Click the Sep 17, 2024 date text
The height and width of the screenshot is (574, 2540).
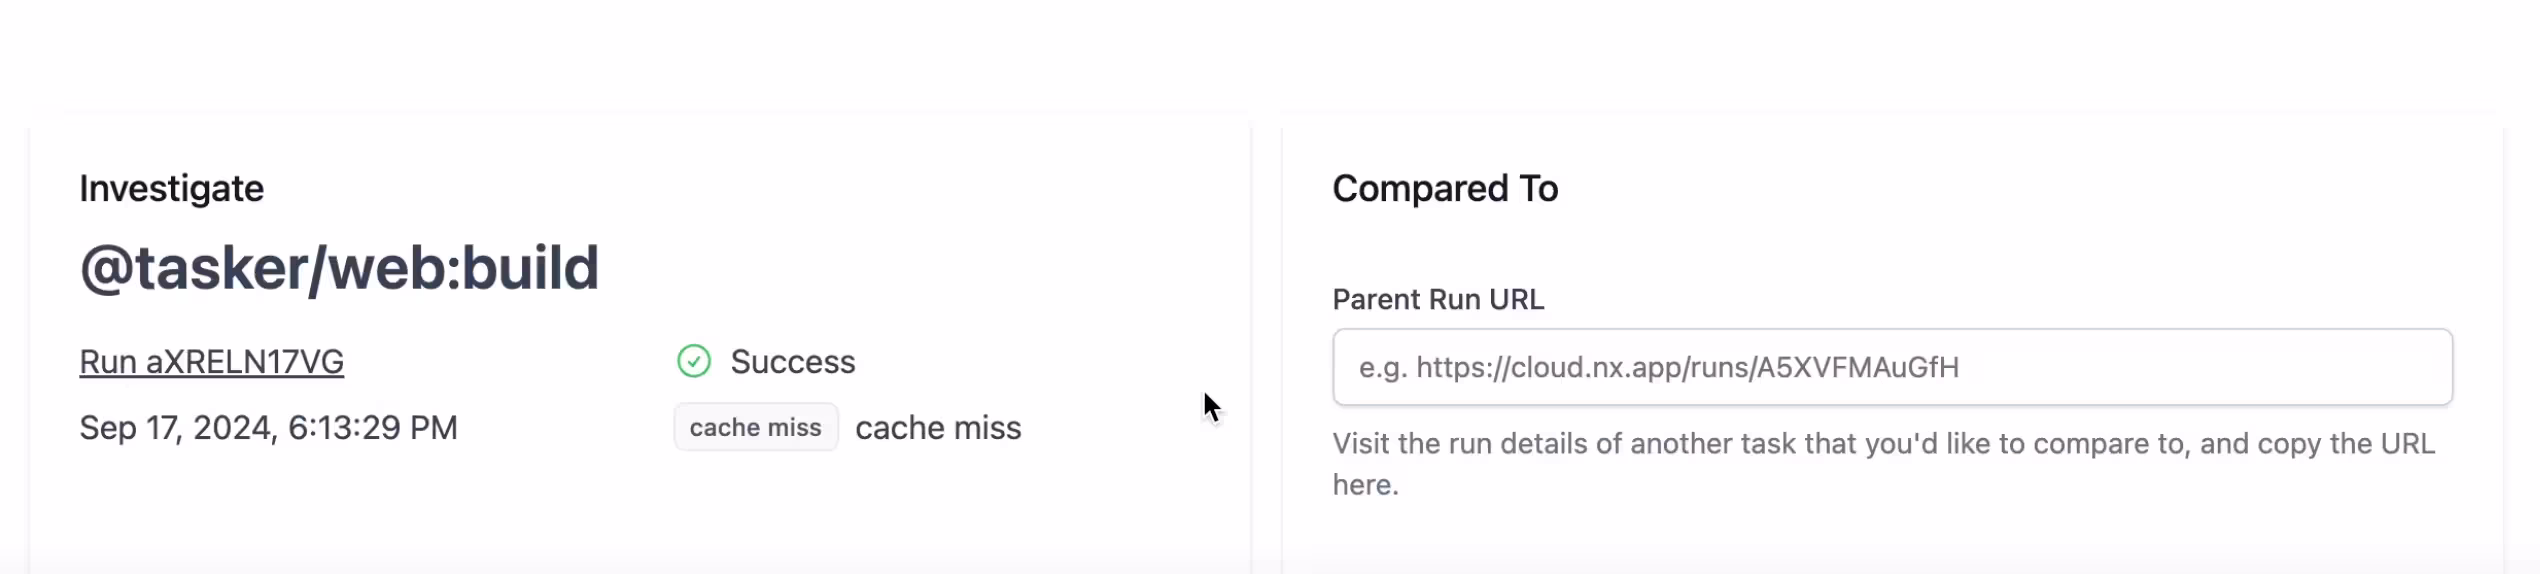(176, 428)
